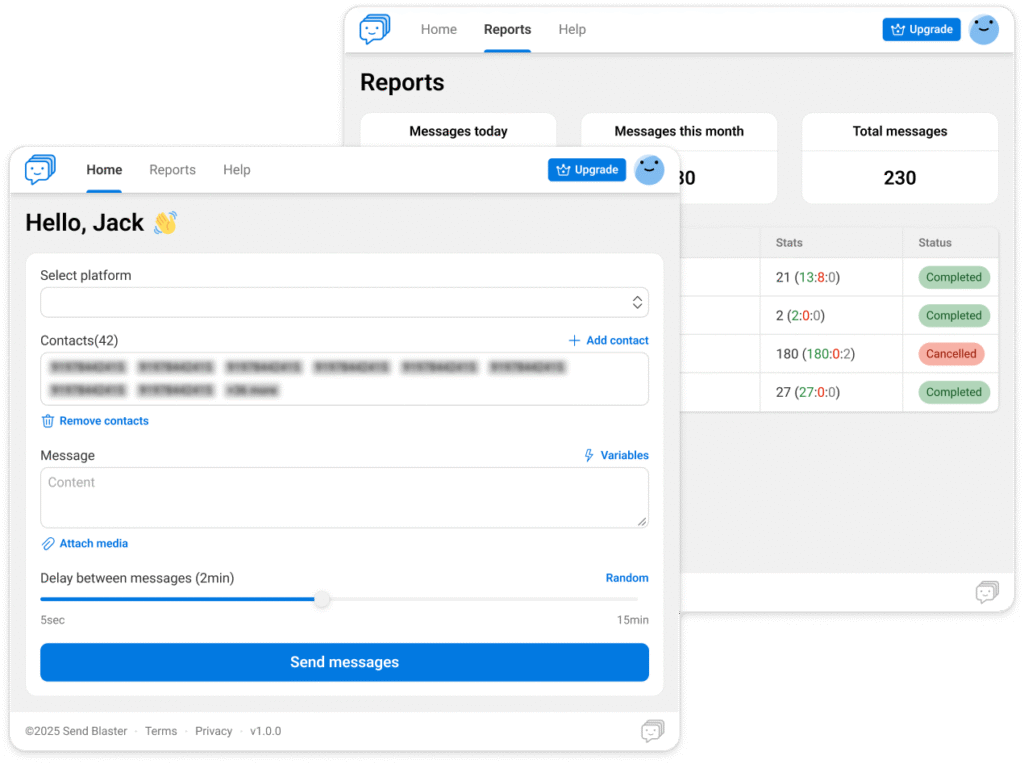Viewport: 1024px width, 764px height.
Task: Open Help tab in Reports window
Action: [572, 29]
